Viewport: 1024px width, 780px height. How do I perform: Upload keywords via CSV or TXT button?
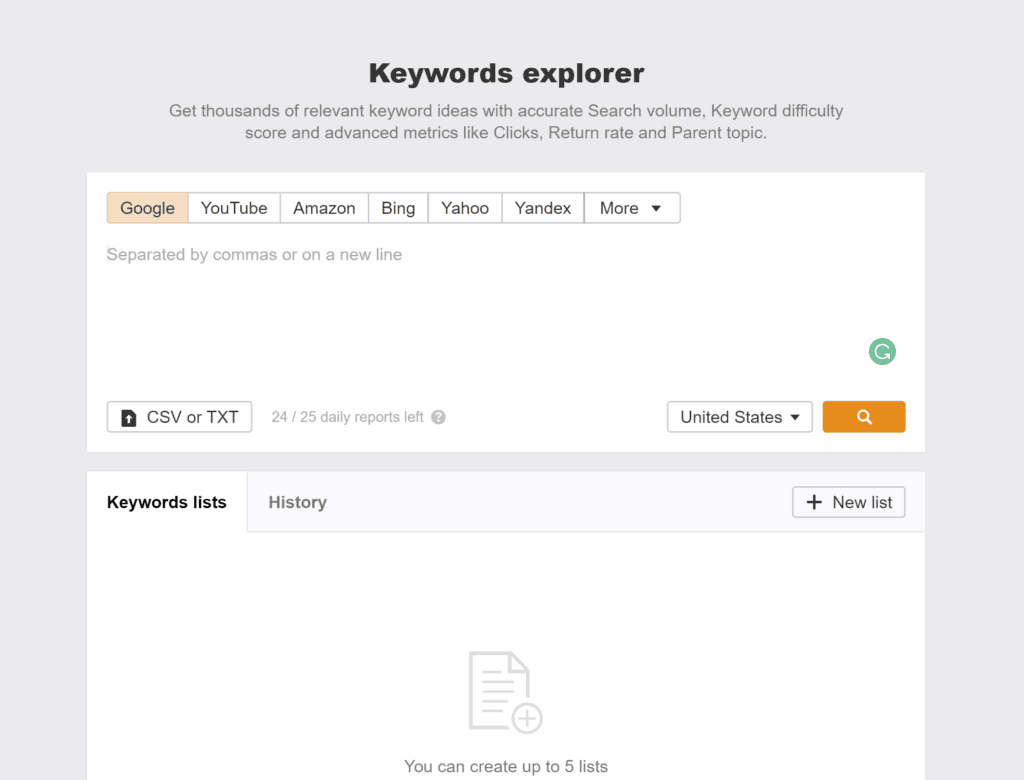click(180, 417)
